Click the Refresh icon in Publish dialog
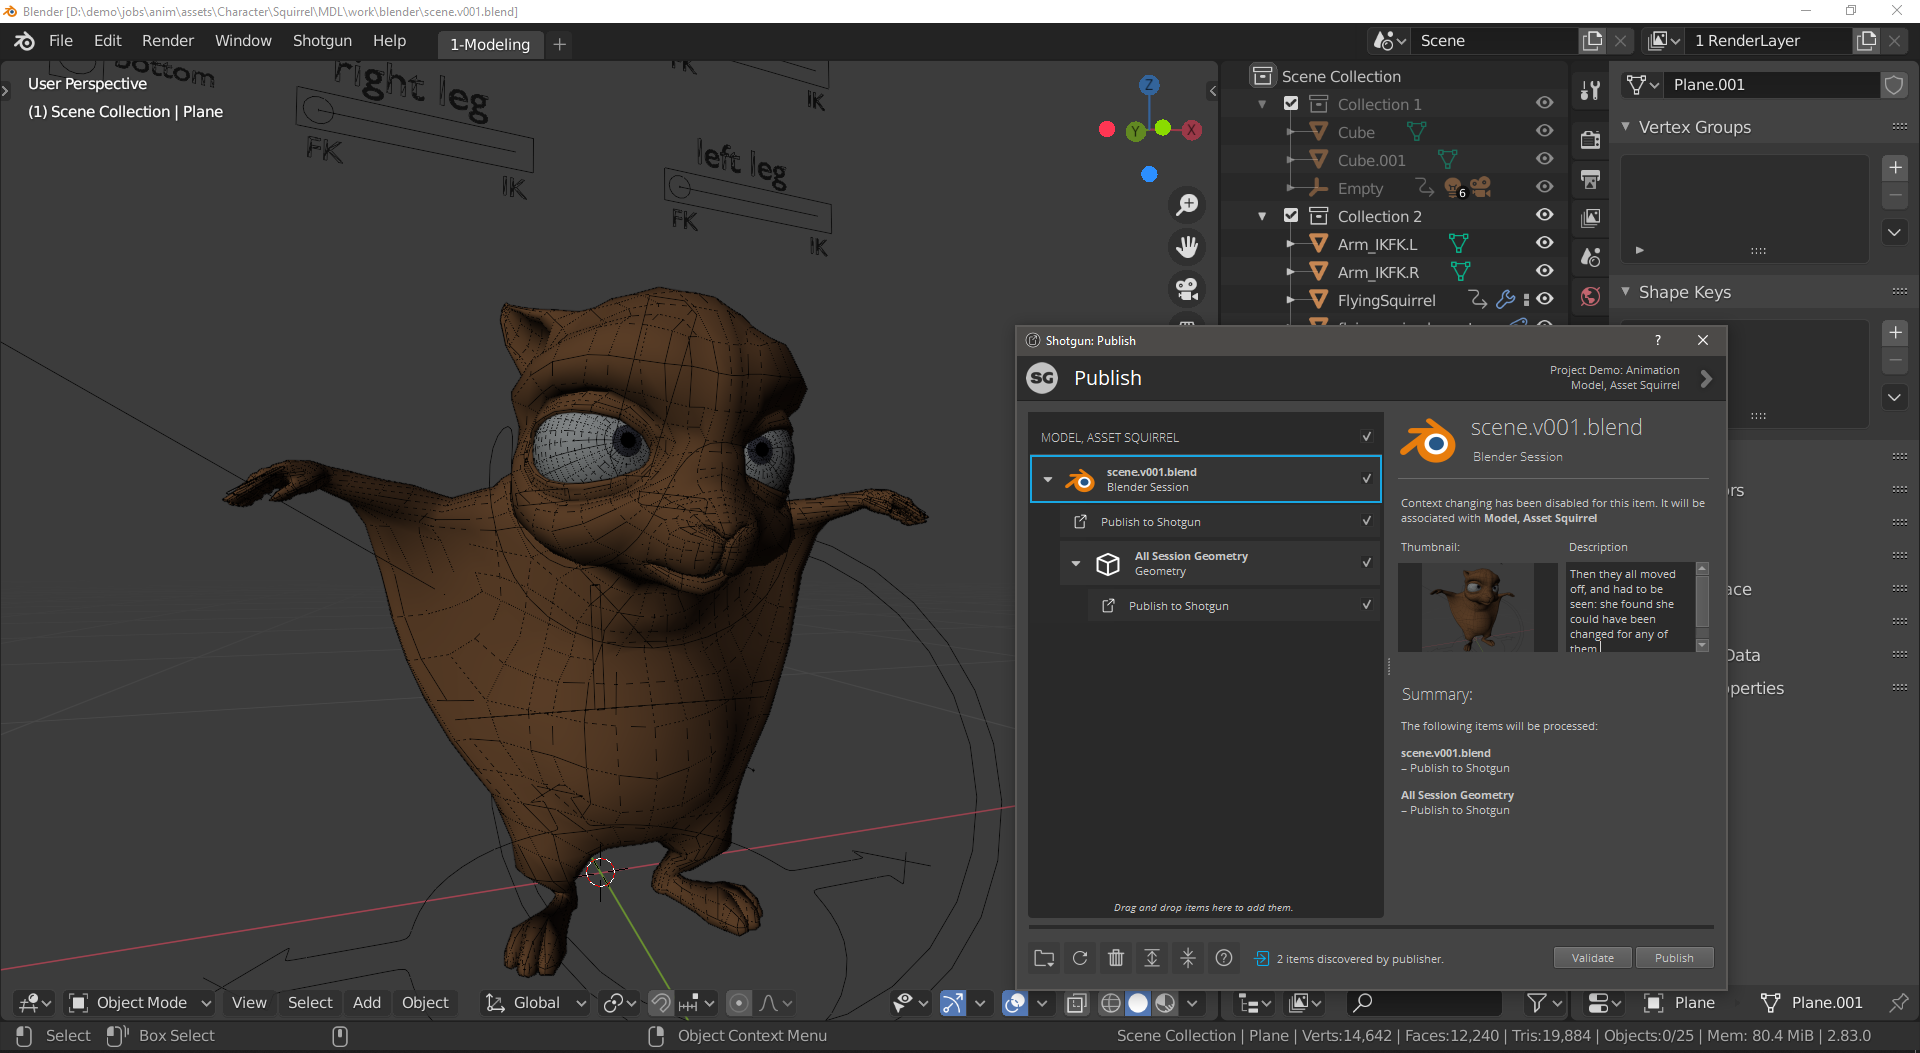 click(1080, 958)
